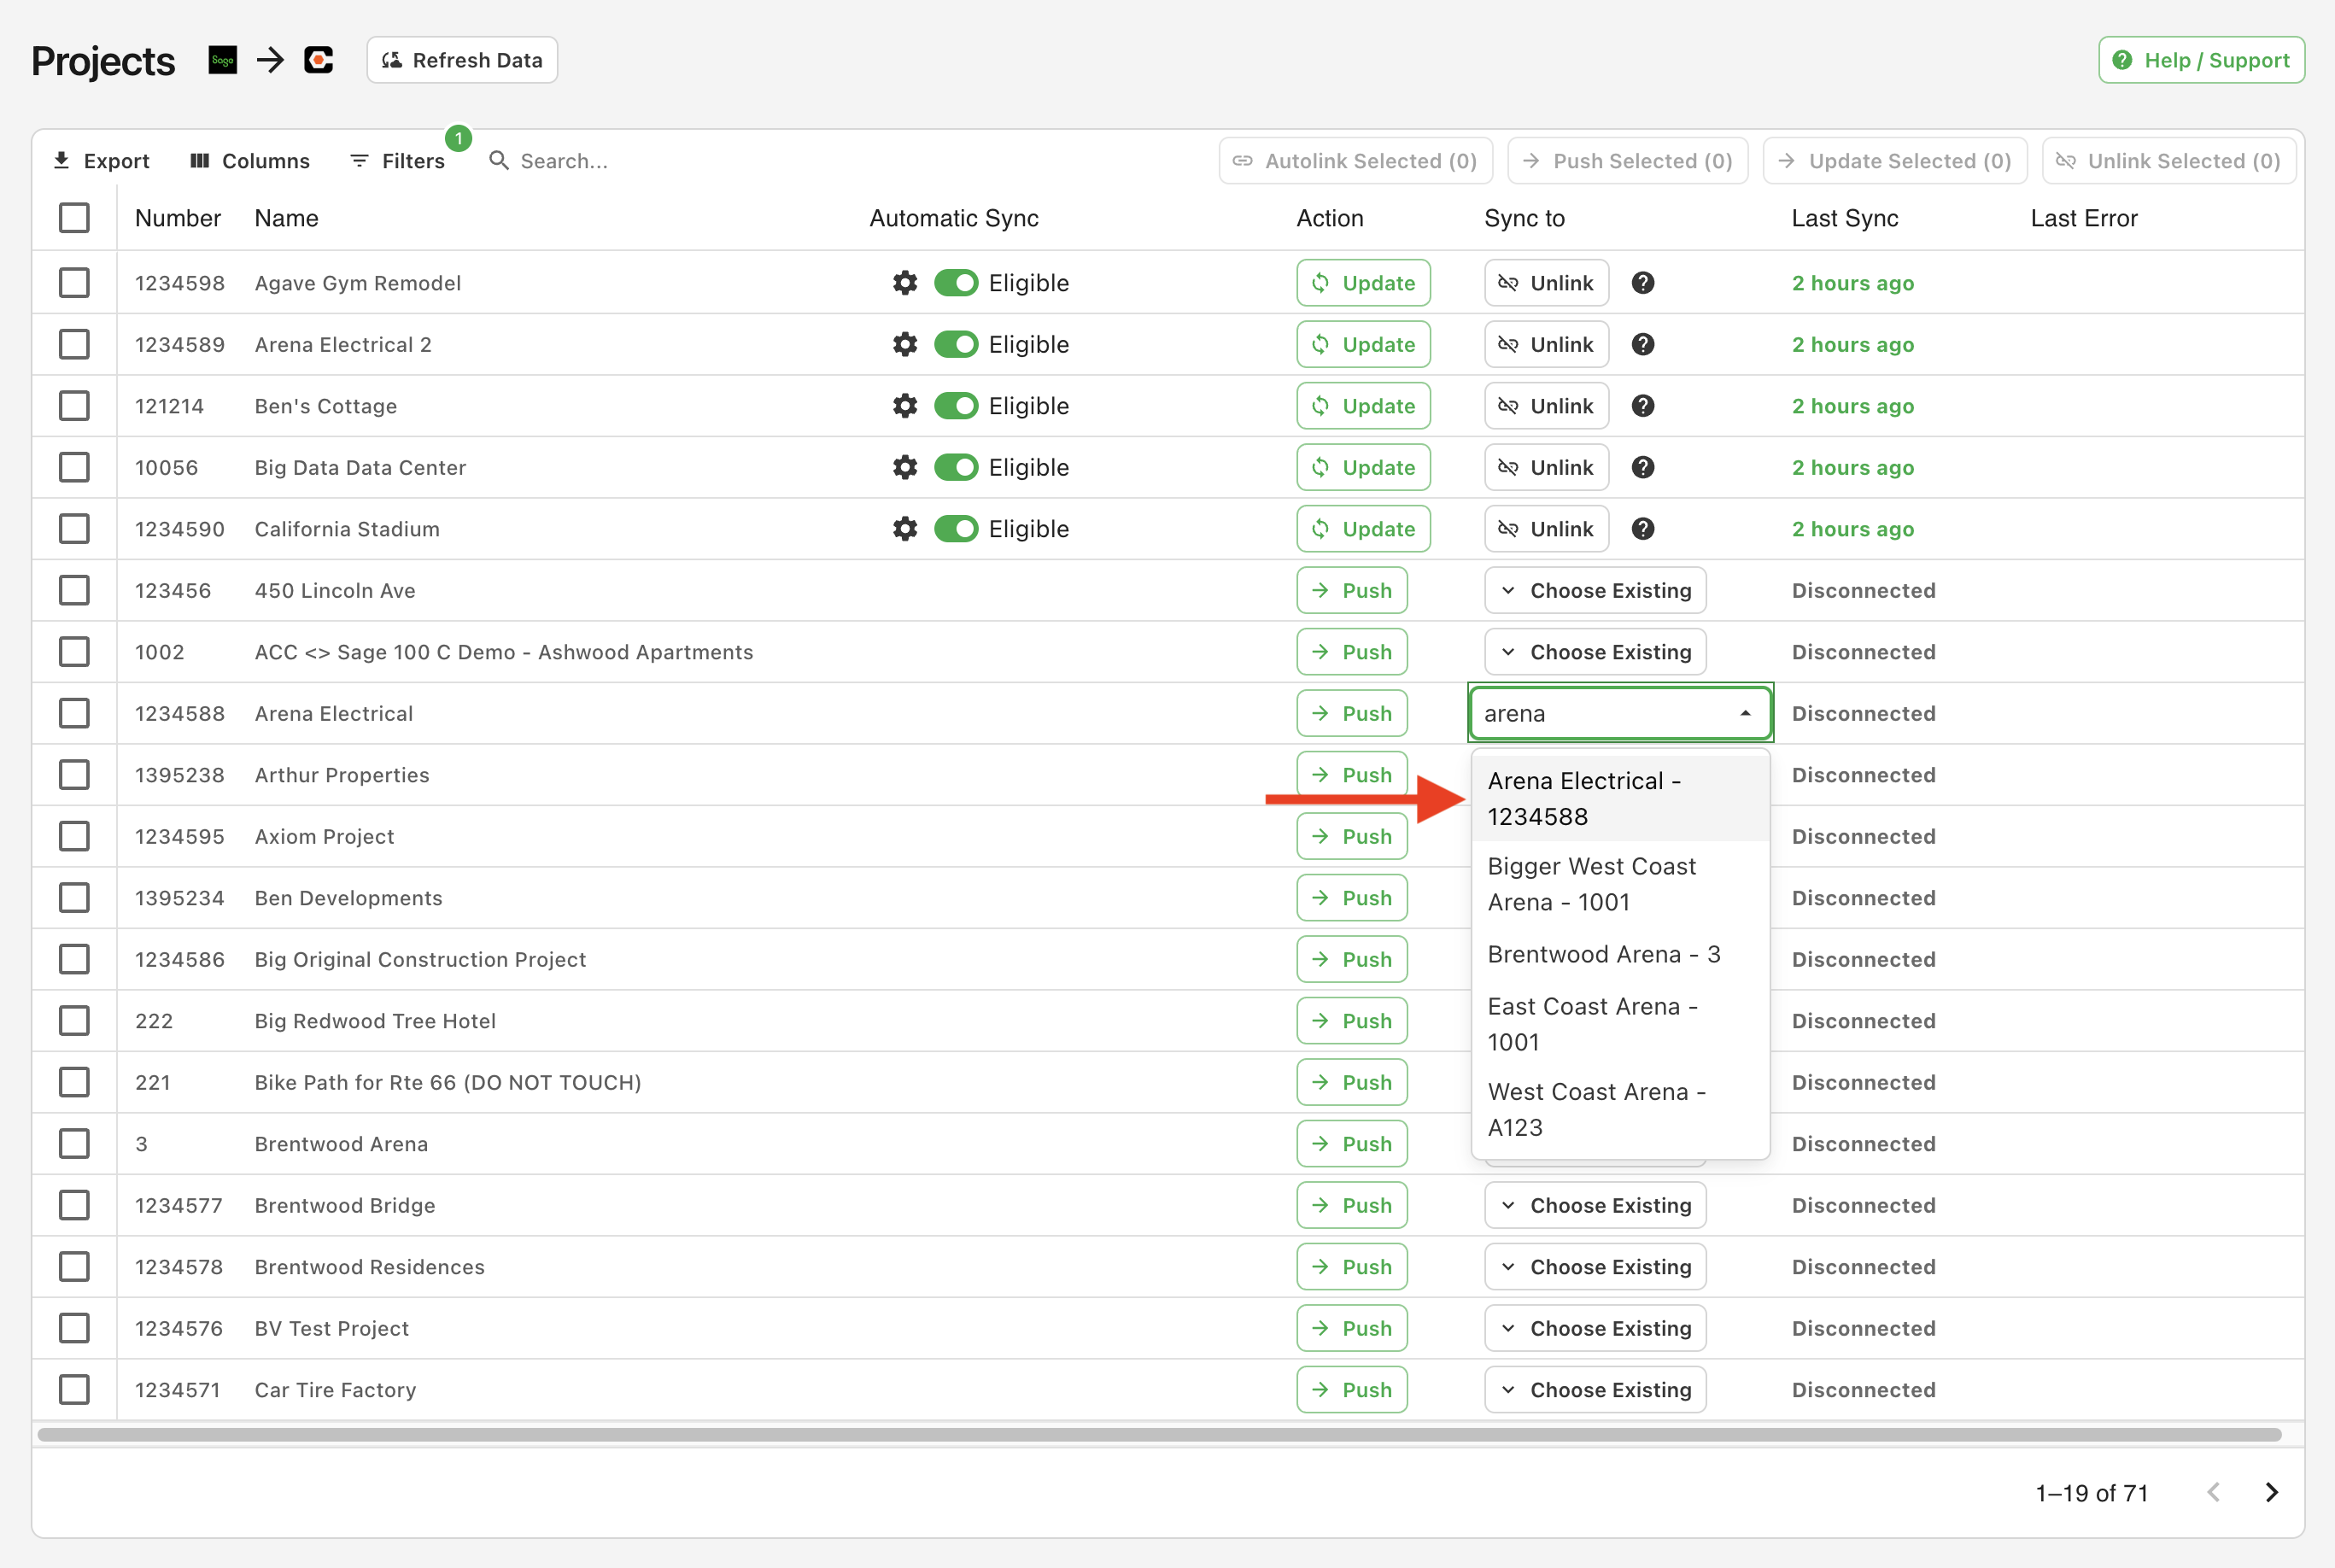The height and width of the screenshot is (1568, 2335).
Task: Select checkbox for Car Tire Factory row
Action: (x=74, y=1390)
